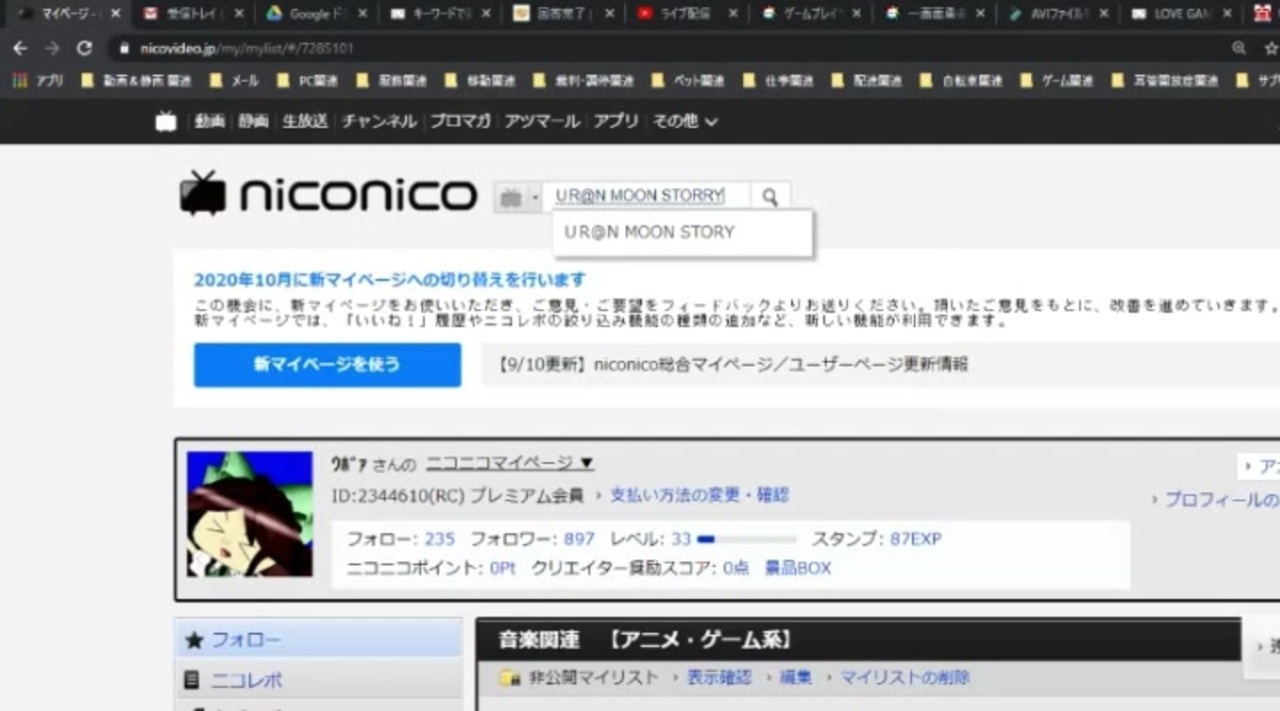Close the LOVE GAM tab
1280x711 pixels.
click(1227, 14)
